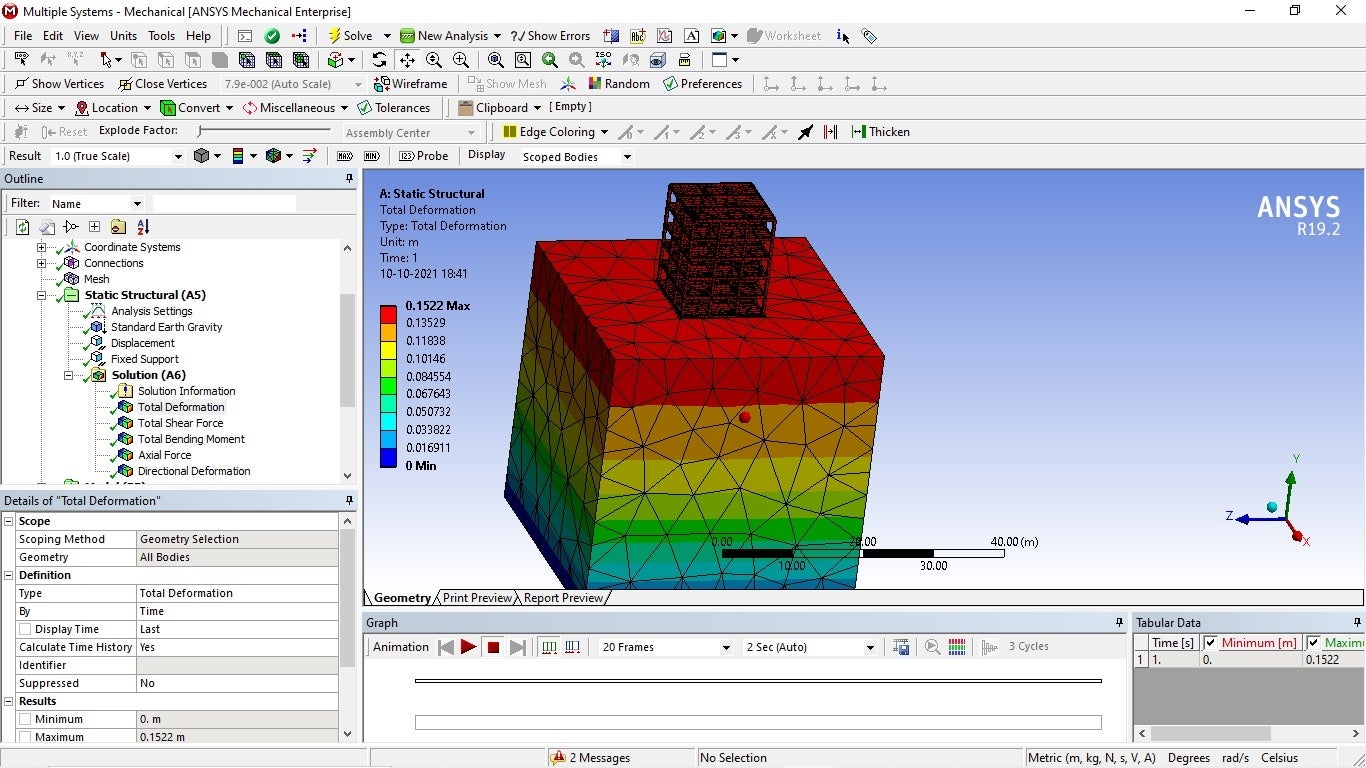The image size is (1366, 768).
Task: Open the Help menu
Action: click(199, 36)
